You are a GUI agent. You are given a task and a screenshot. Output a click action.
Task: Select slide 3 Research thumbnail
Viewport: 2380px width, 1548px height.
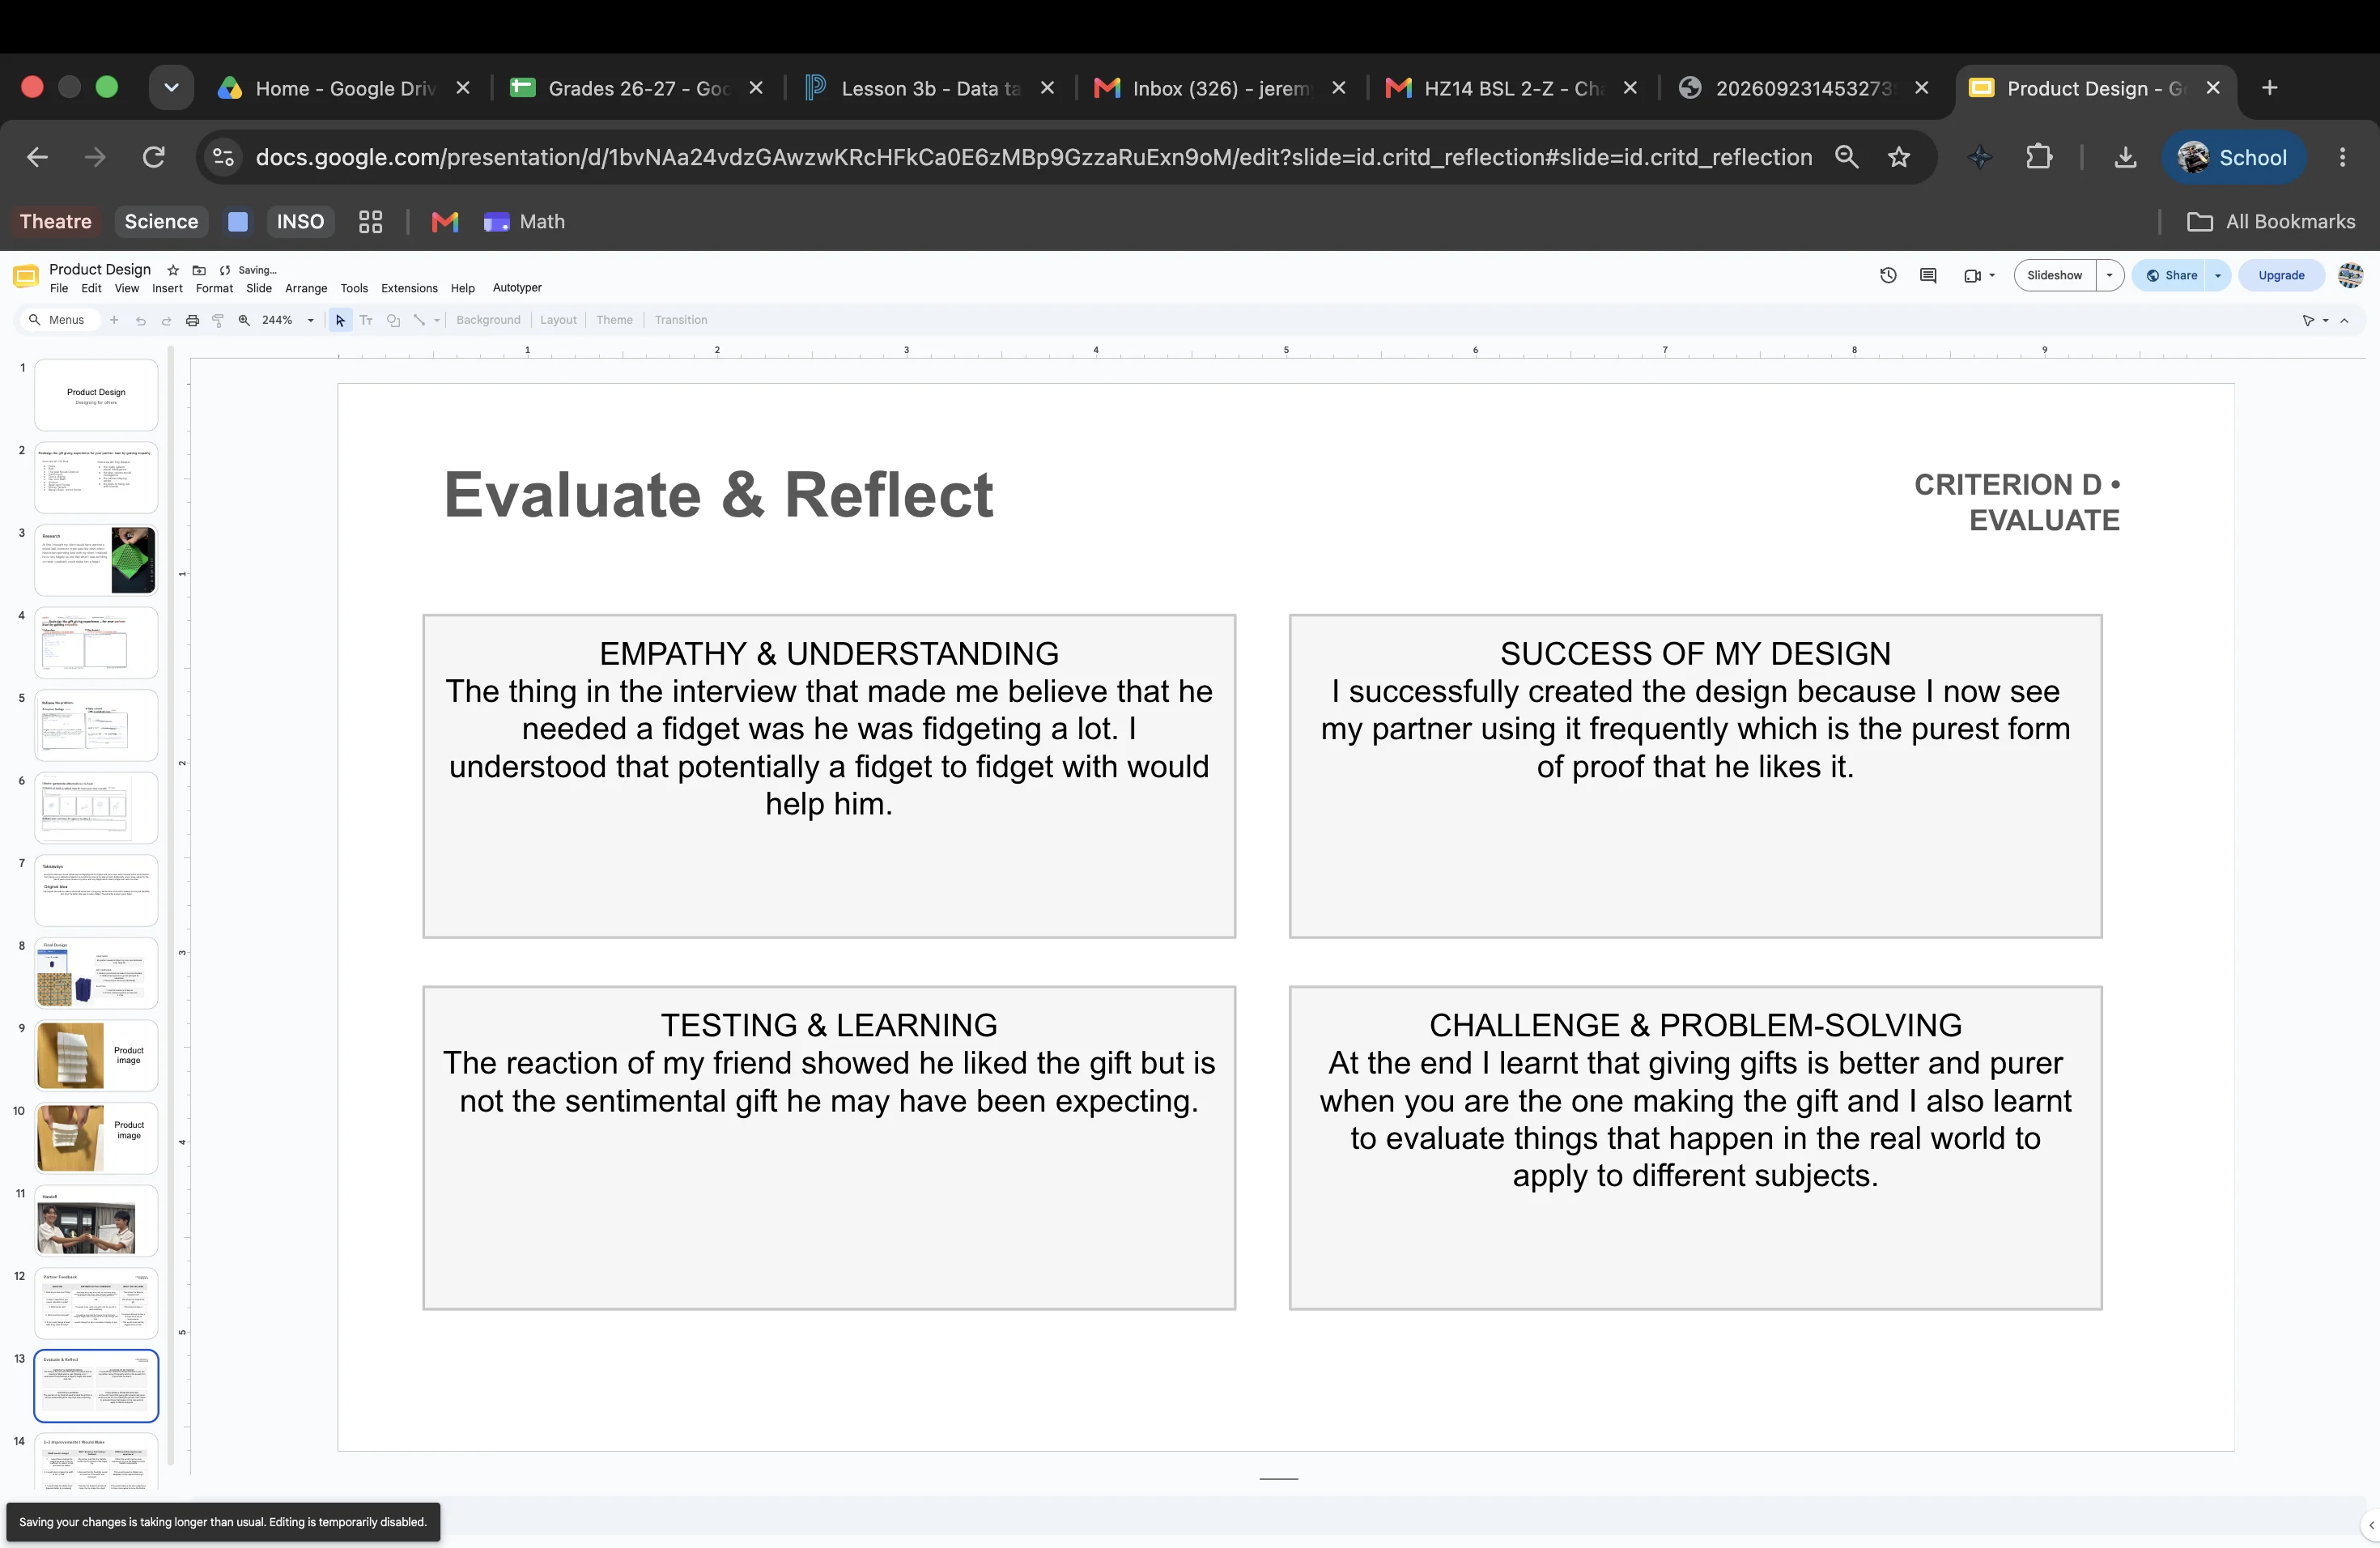96,560
